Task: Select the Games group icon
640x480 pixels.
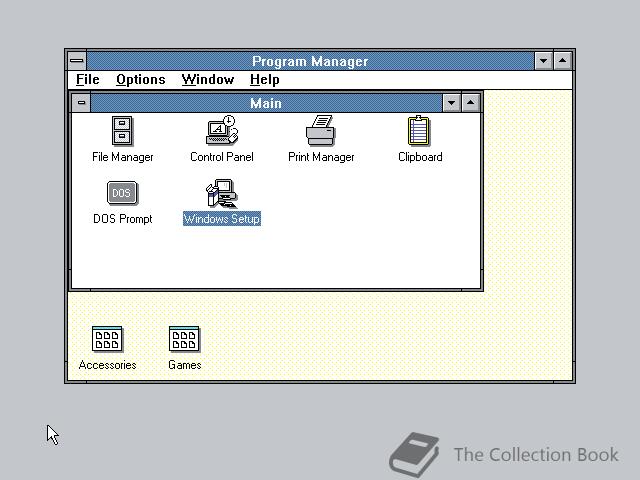Action: coord(184,339)
